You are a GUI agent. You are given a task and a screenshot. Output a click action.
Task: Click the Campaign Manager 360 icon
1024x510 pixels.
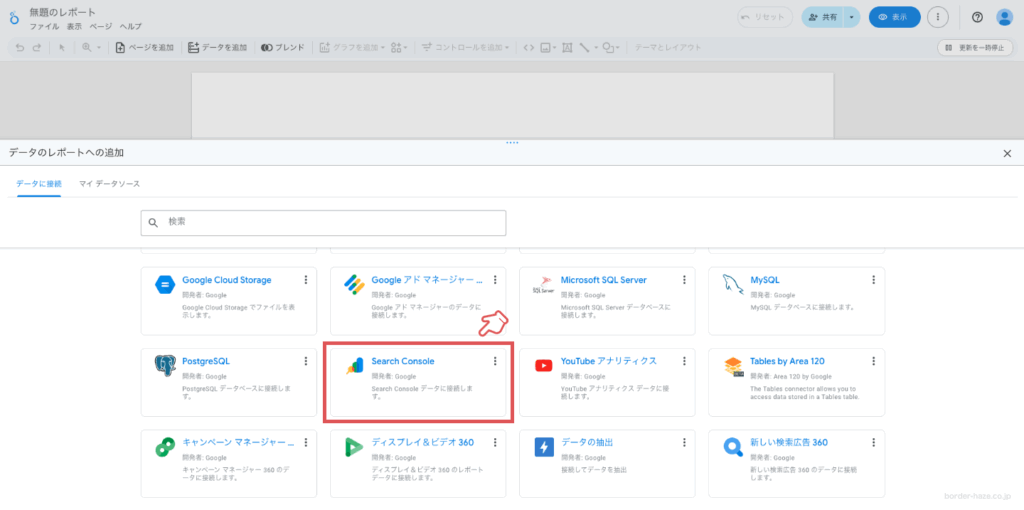(x=164, y=447)
